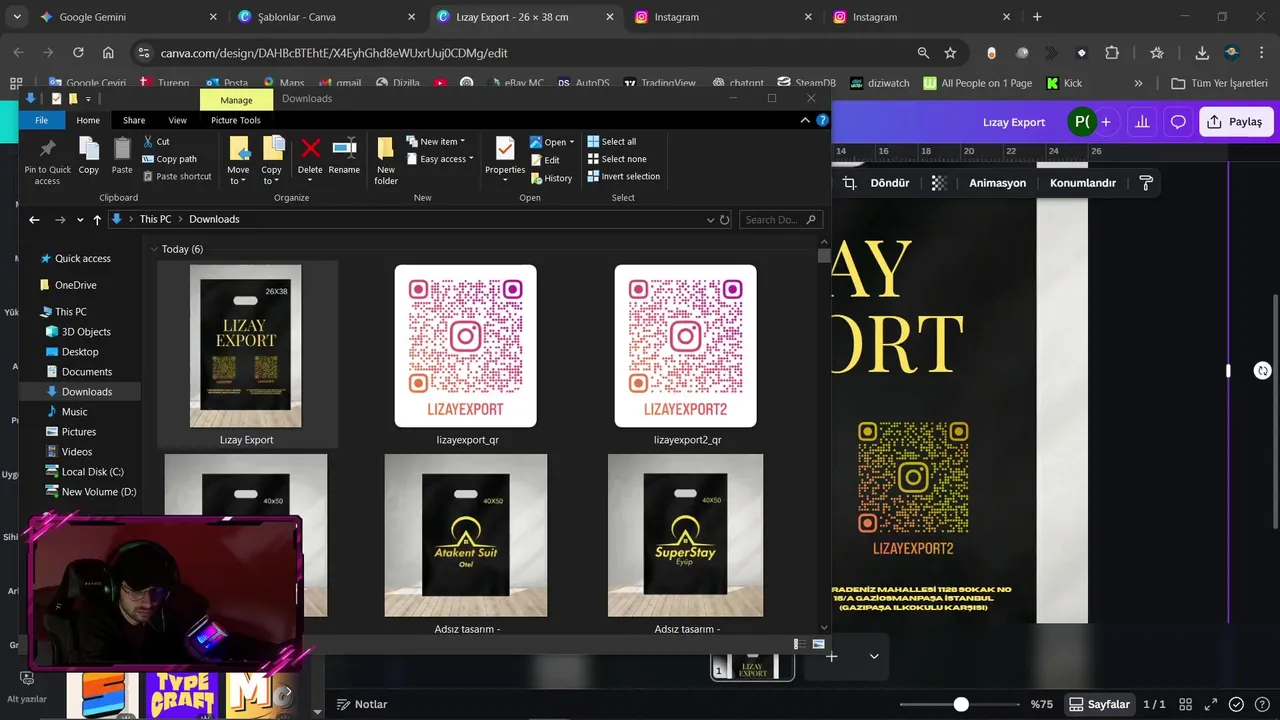The height and width of the screenshot is (720, 1280).
Task: Select Local Disk (C:) in navigation pane
Action: (x=92, y=472)
